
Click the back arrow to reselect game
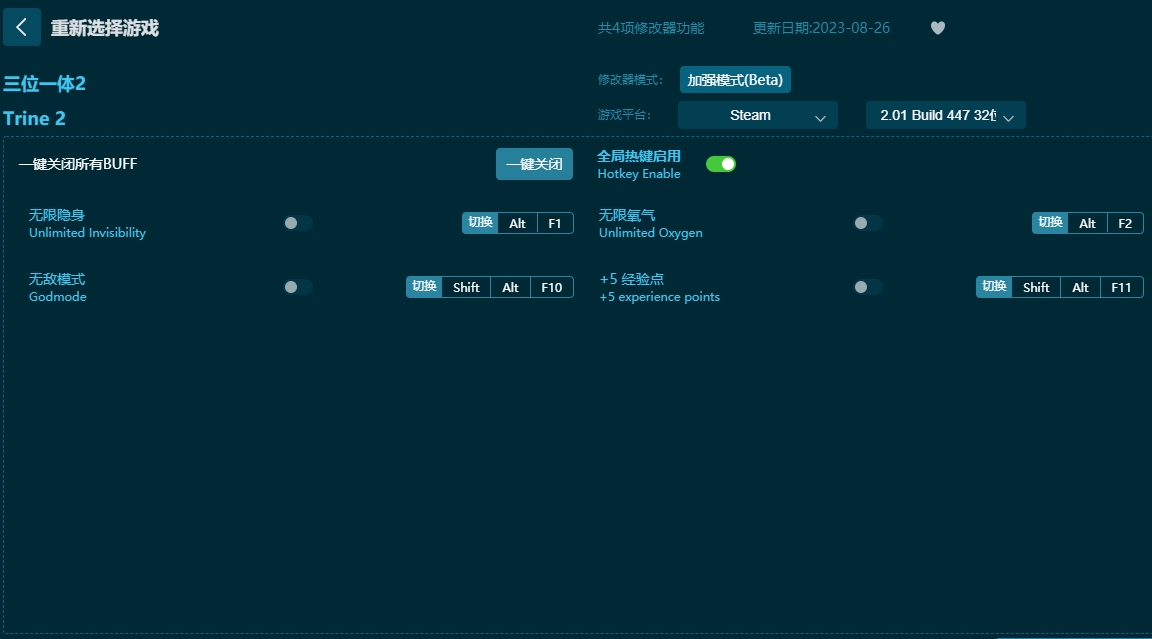(22, 27)
